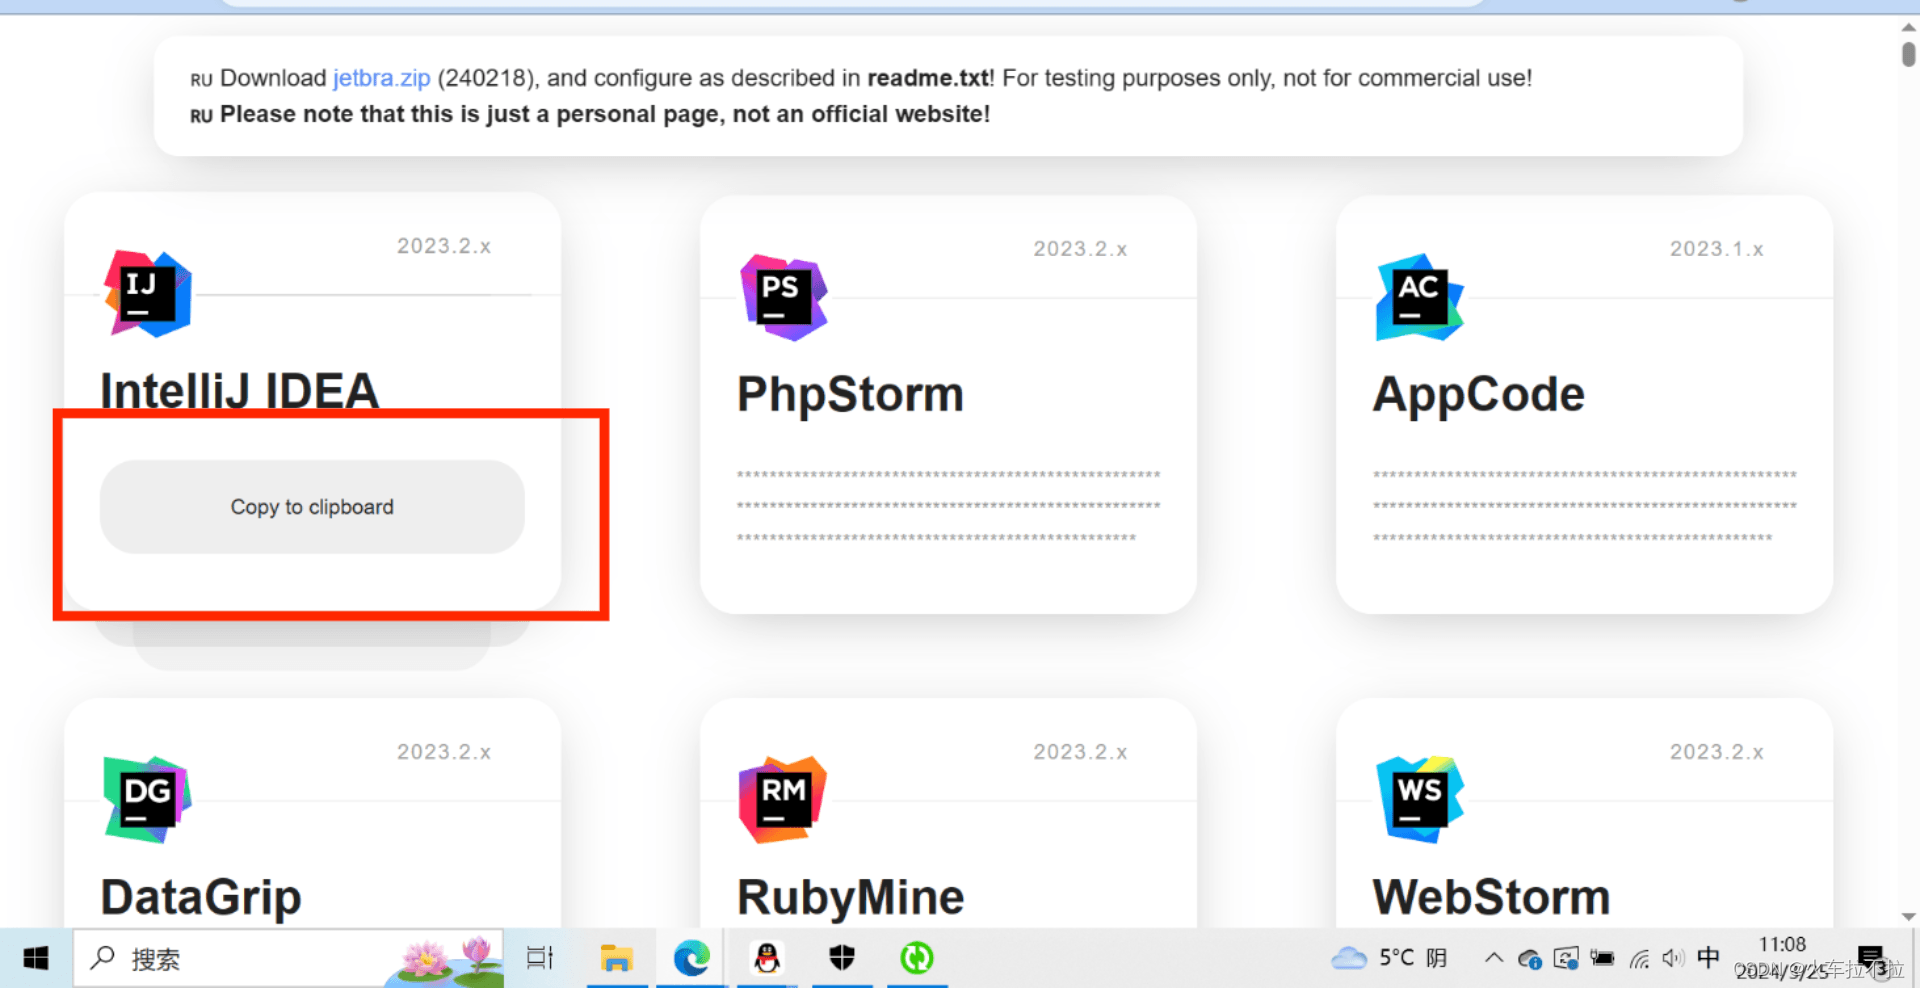Click the 2023.1.x version on AppCode card
This screenshot has height=988, width=1920.
[x=1717, y=249]
